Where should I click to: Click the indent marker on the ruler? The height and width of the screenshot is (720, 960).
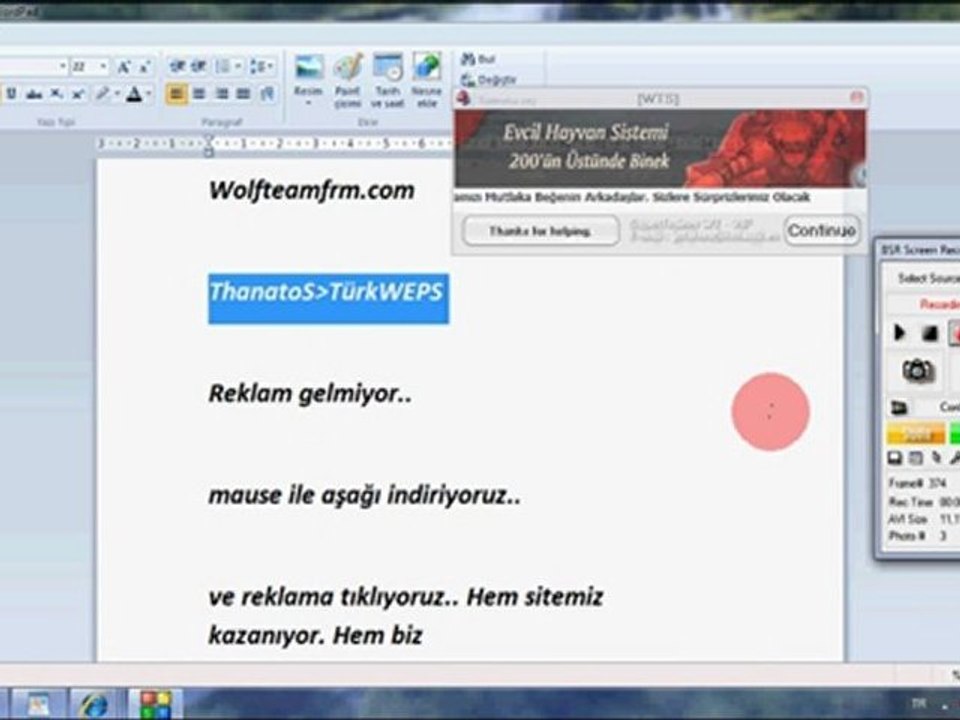209,147
